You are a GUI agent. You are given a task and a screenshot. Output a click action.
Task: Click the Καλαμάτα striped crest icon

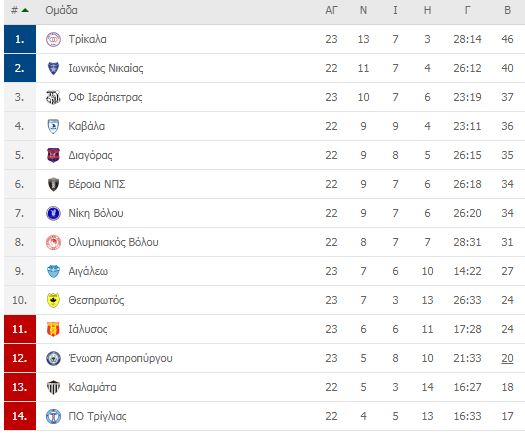click(x=53, y=387)
